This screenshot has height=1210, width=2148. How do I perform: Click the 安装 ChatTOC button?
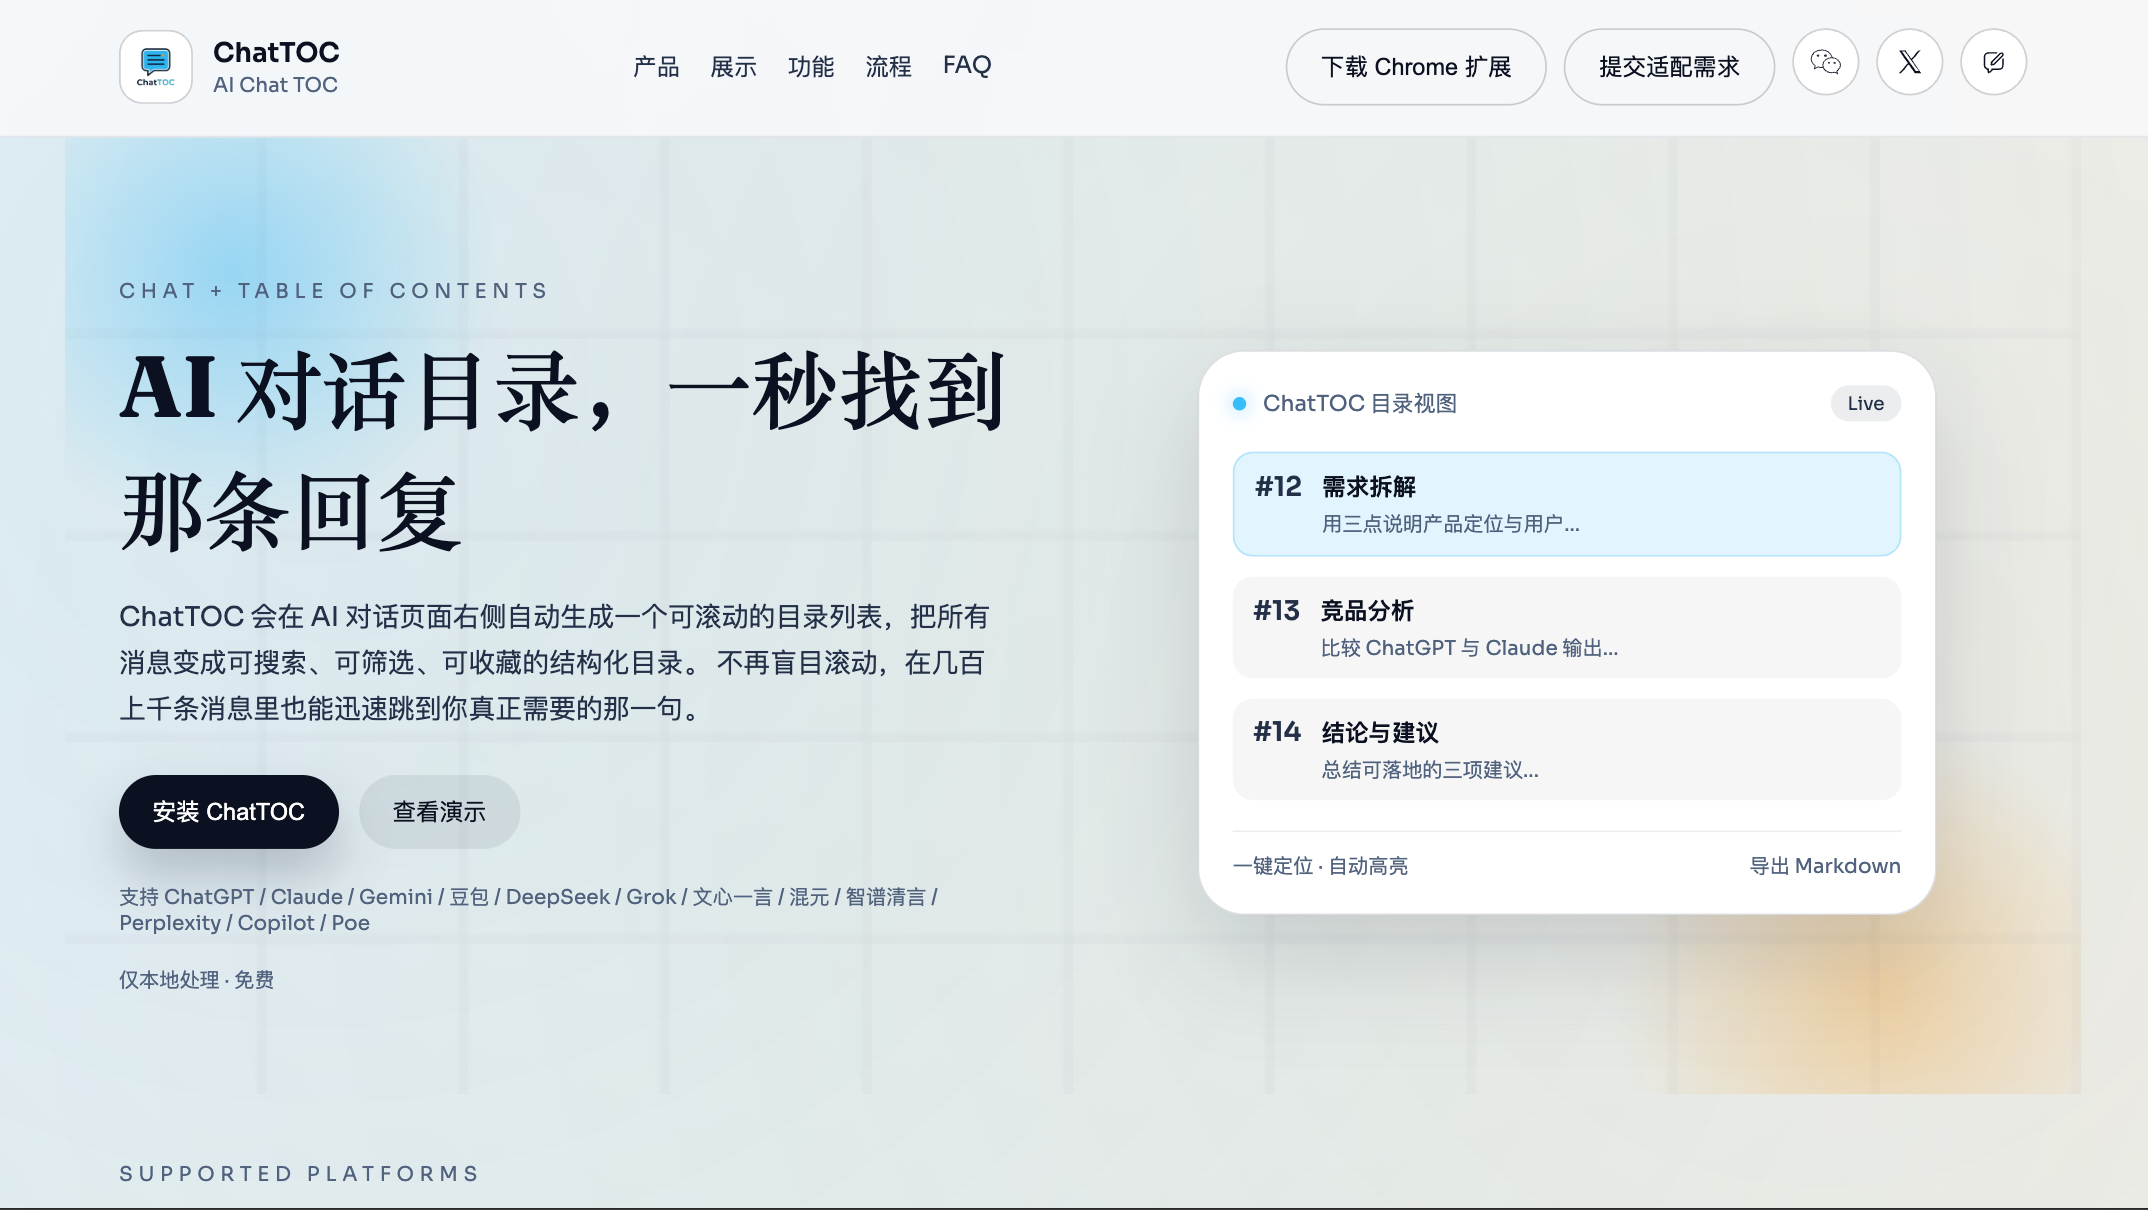pos(228,812)
